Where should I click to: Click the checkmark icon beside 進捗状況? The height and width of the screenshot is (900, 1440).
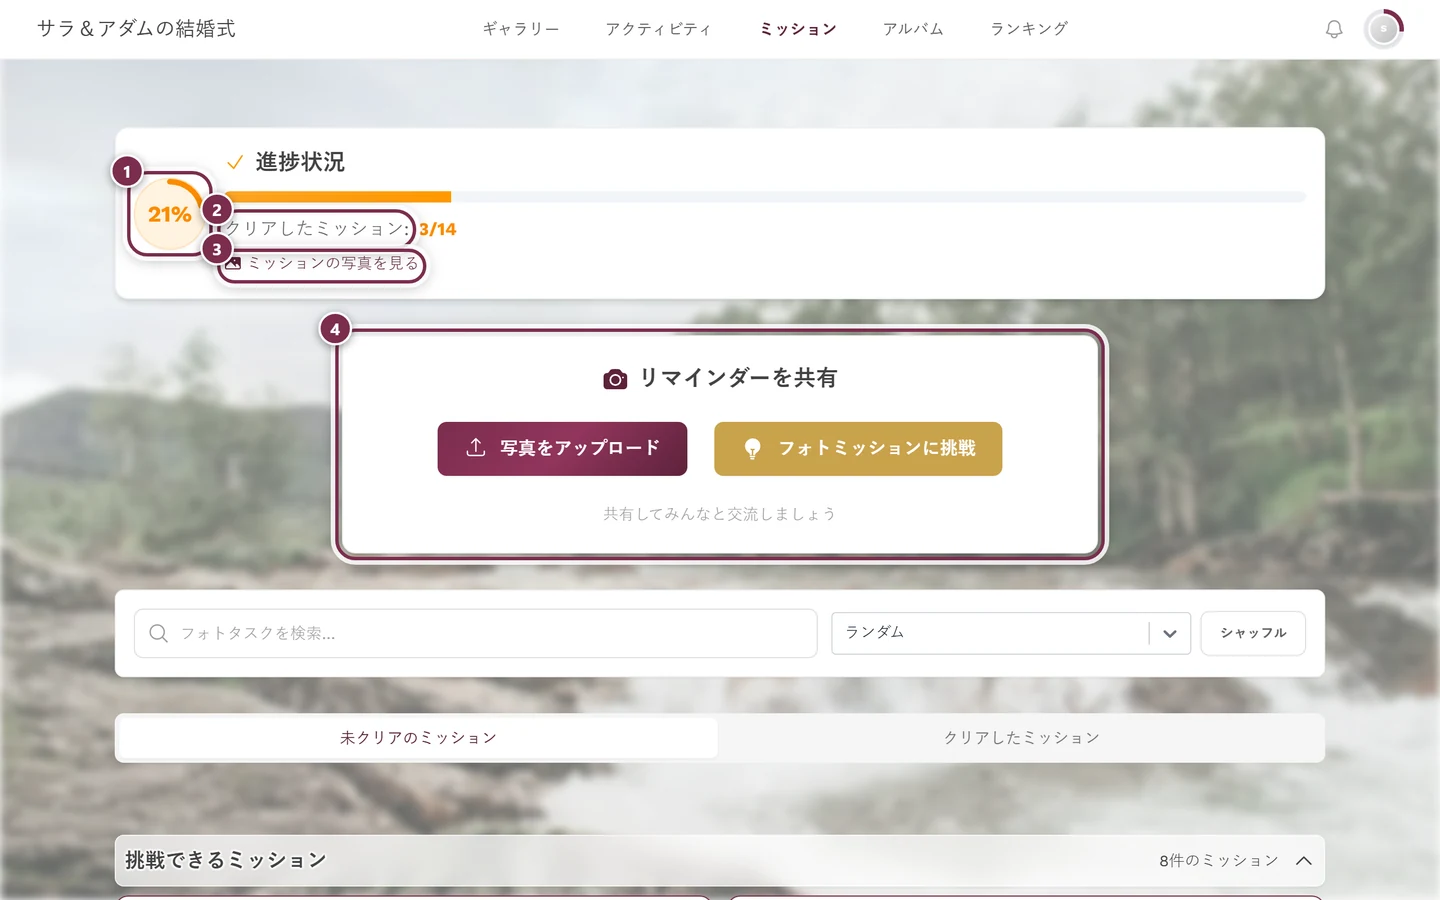click(x=235, y=162)
